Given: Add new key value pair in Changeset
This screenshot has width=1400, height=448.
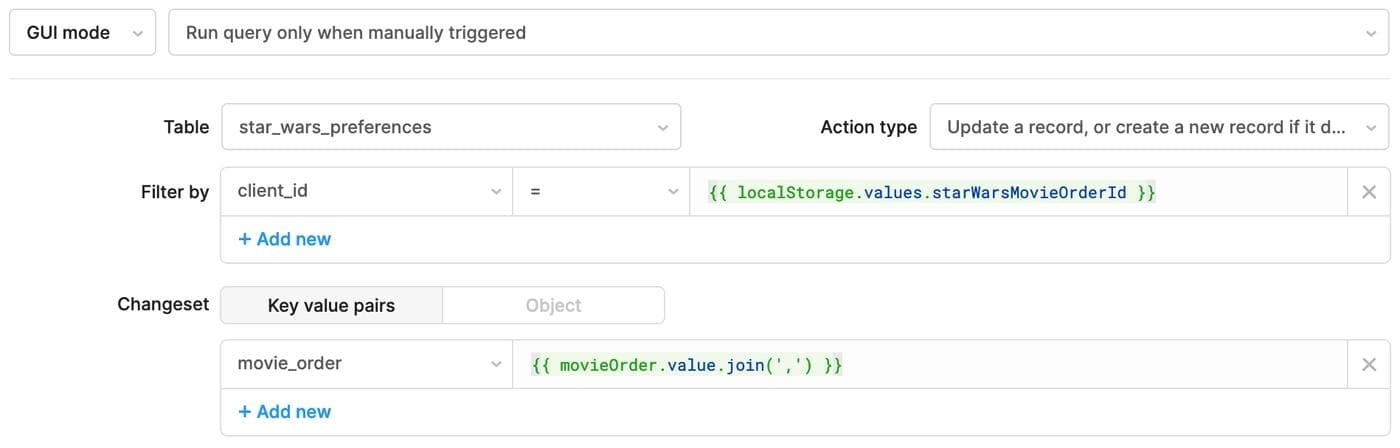Looking at the screenshot, I should [285, 412].
